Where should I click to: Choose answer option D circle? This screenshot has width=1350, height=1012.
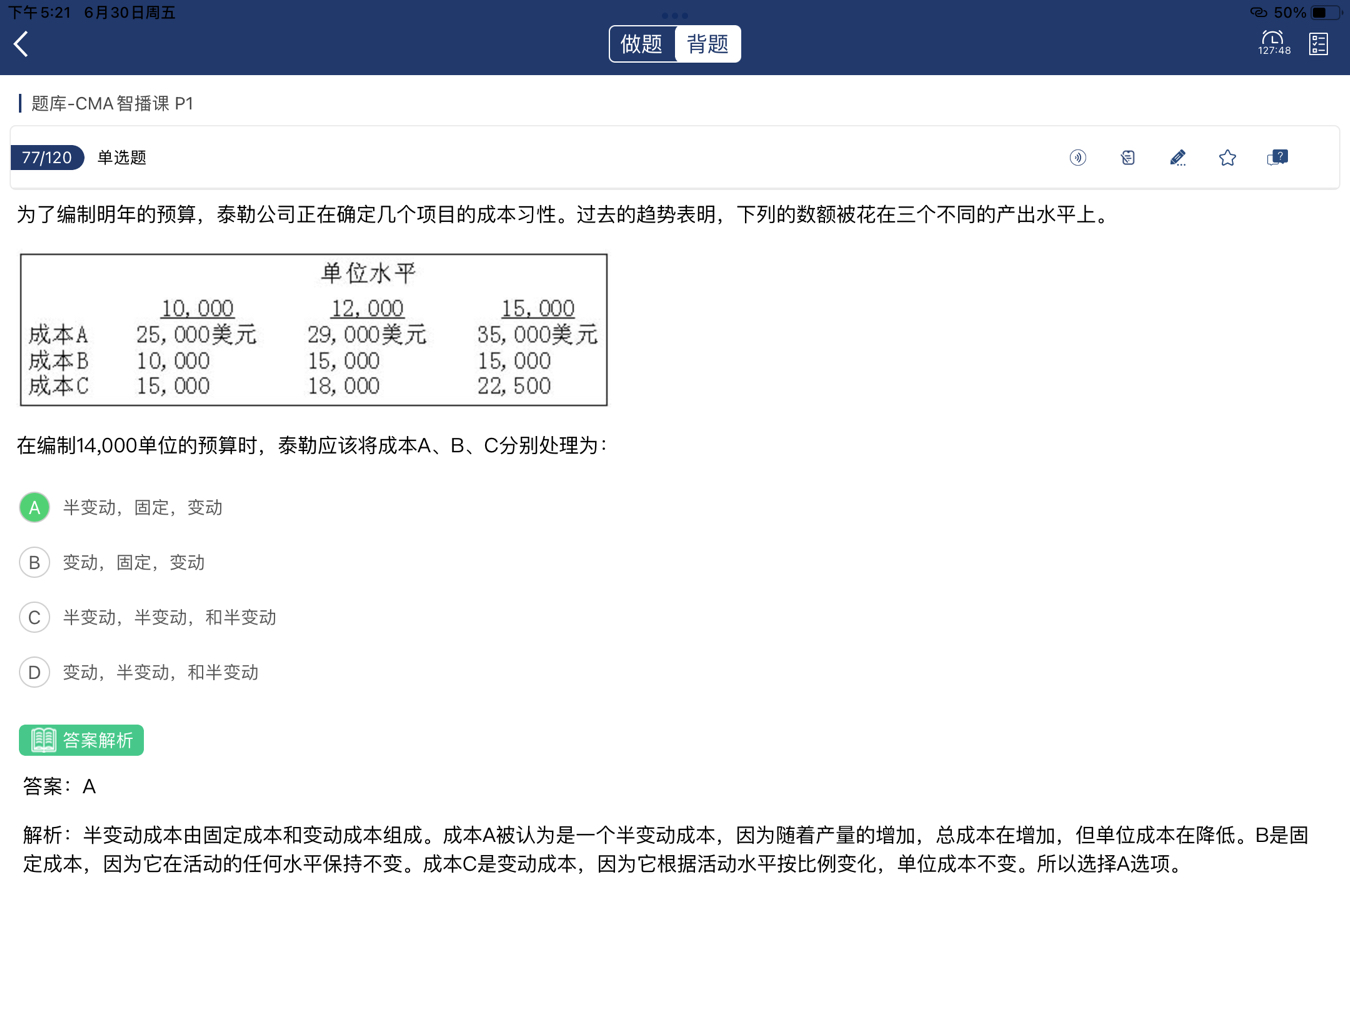34,673
